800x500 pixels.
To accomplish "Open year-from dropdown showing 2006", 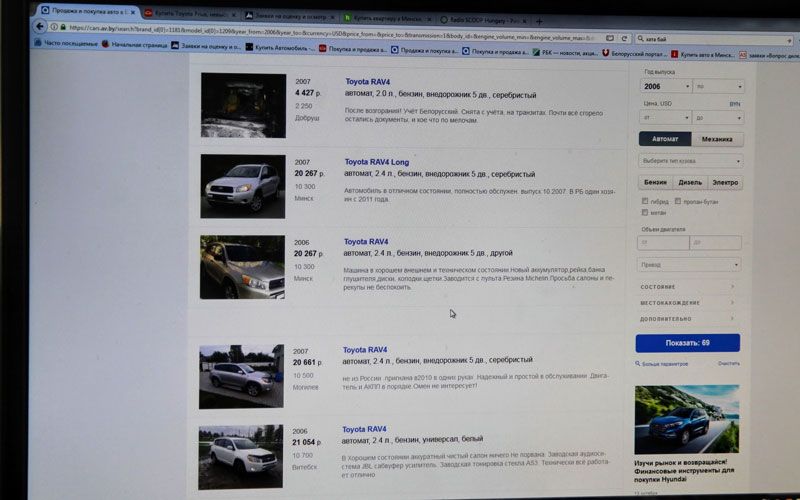I will 665,86.
